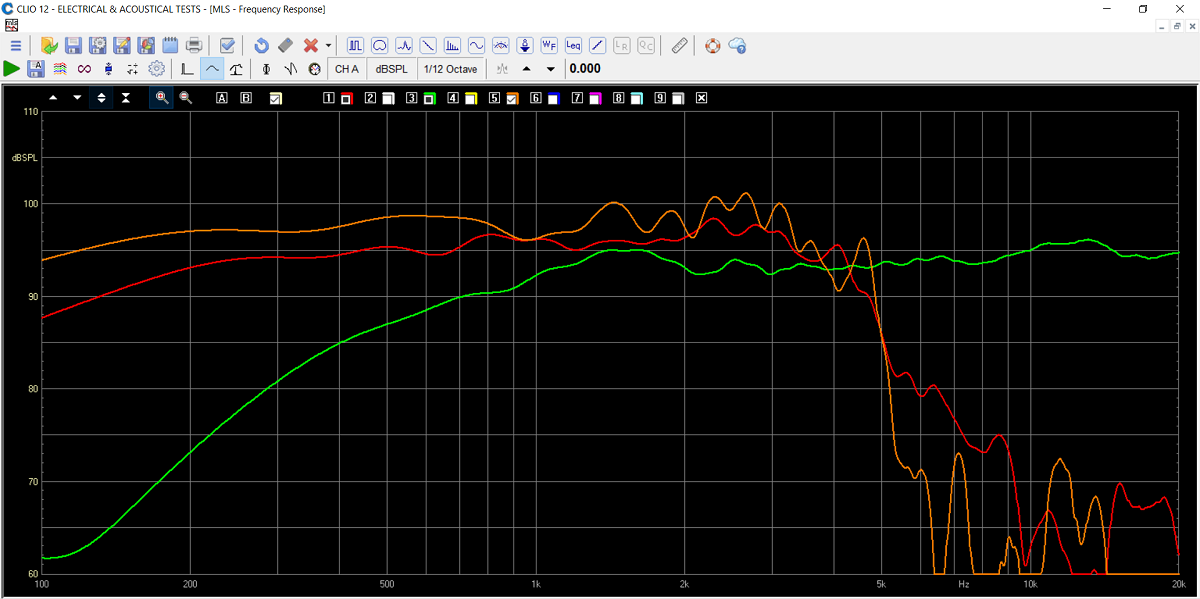Click the blue vertical arrows icon

108,69
